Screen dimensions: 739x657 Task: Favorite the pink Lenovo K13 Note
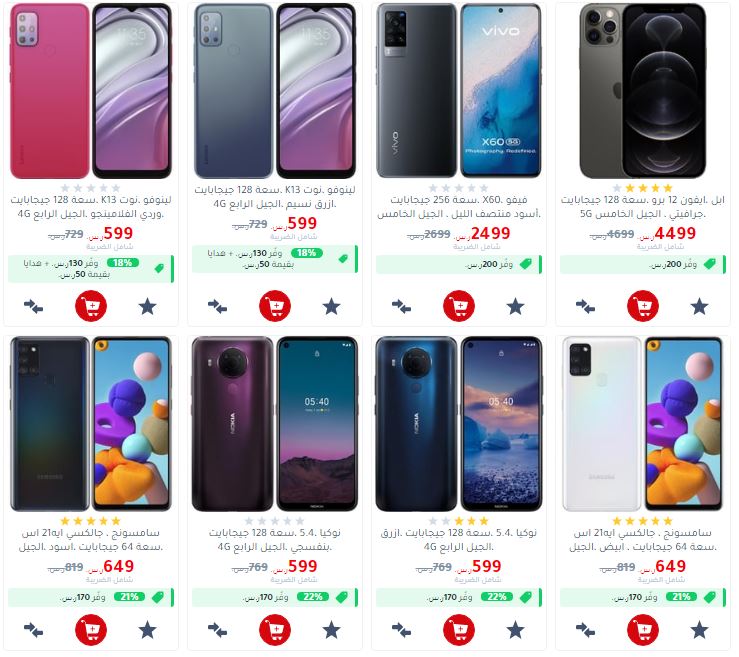(148, 306)
